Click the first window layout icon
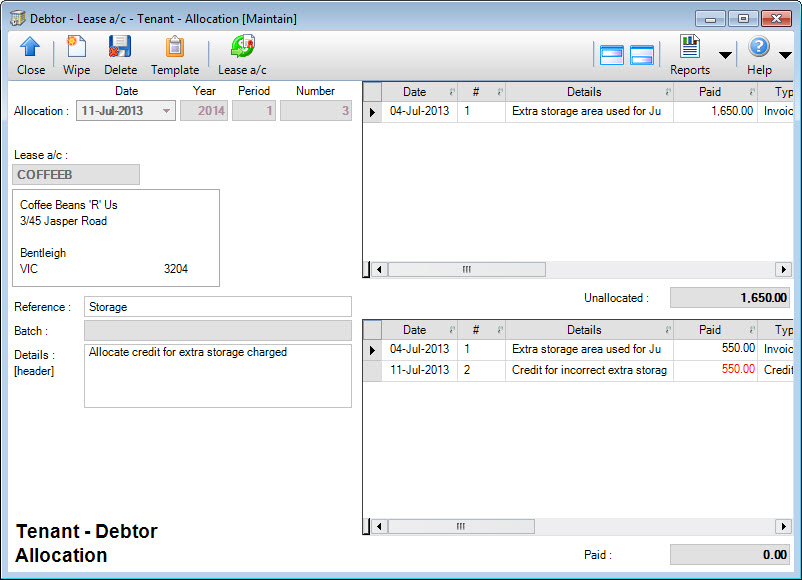This screenshot has width=802, height=580. 611,55
